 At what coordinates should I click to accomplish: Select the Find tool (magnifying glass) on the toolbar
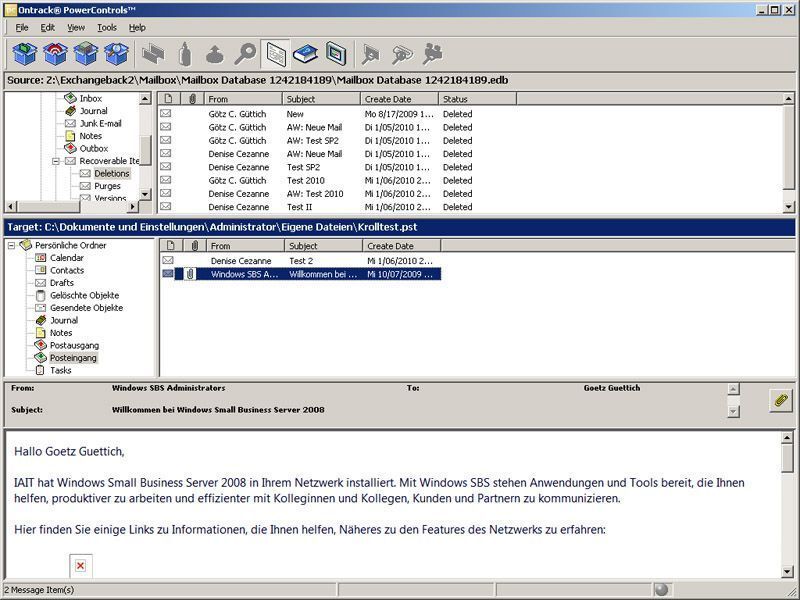[x=244, y=53]
